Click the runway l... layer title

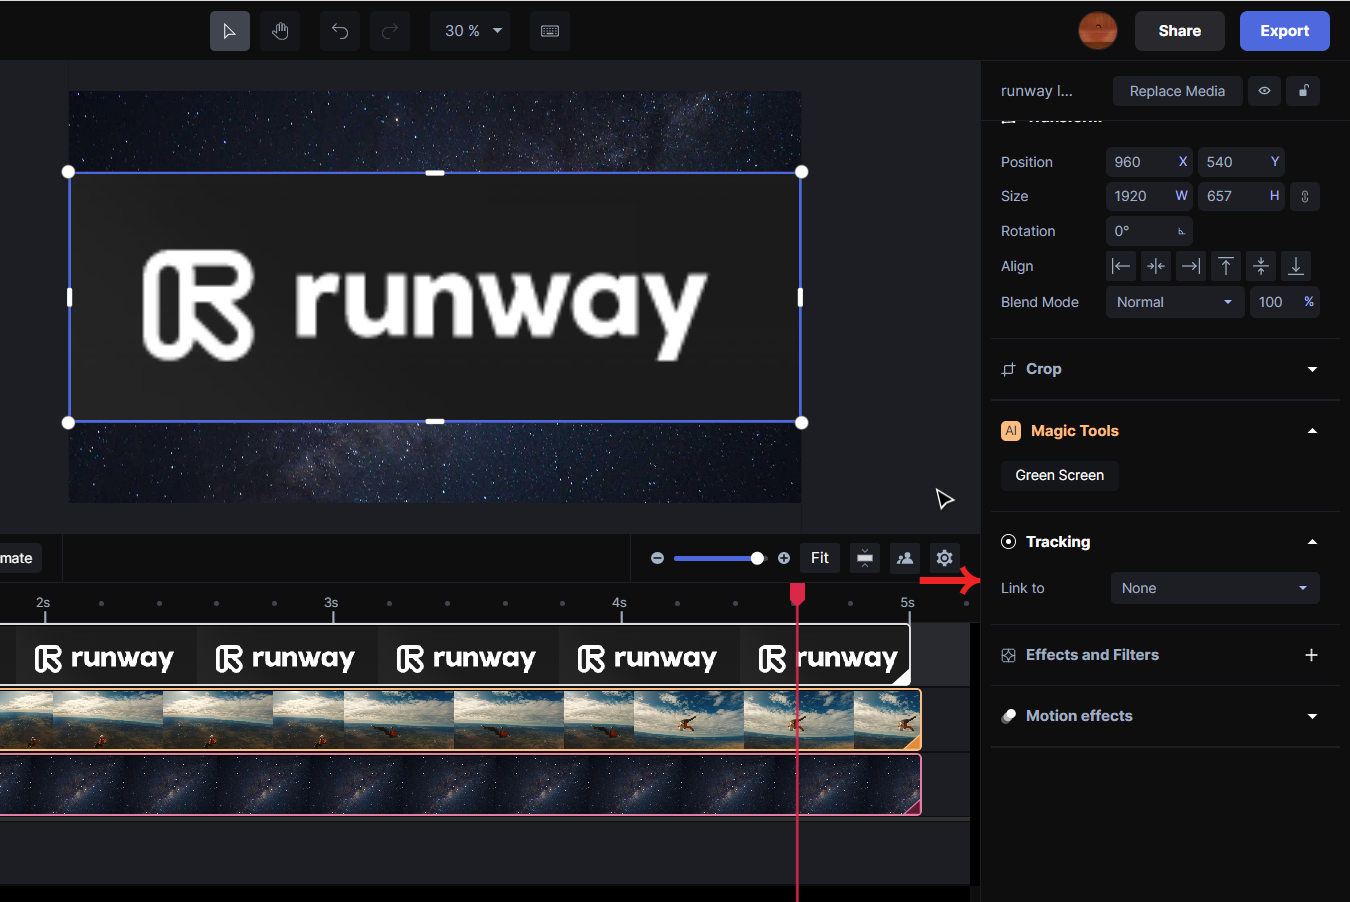[x=1037, y=91]
